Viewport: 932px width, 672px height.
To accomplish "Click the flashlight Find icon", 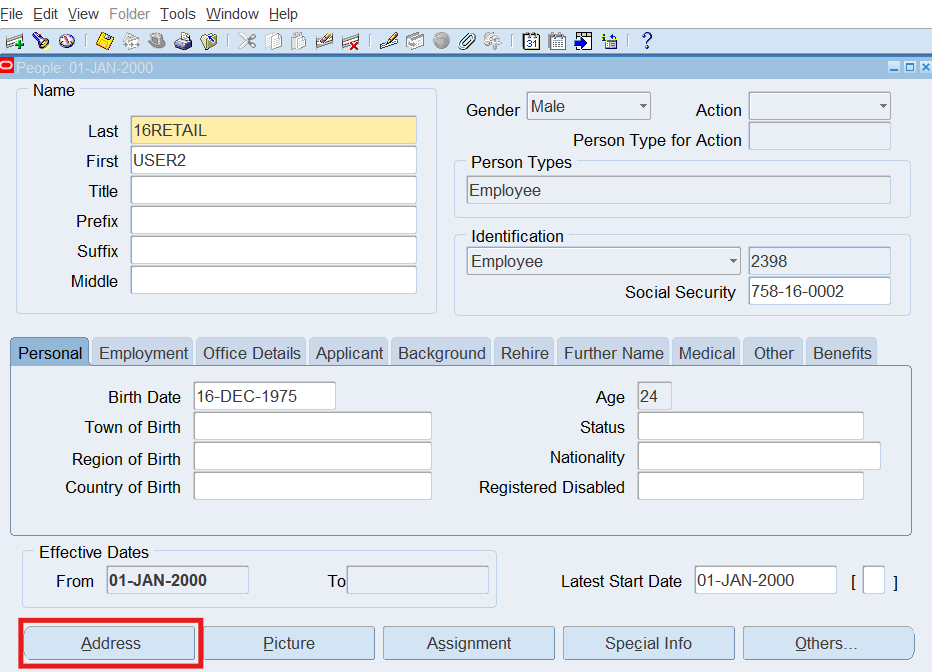I will point(41,41).
